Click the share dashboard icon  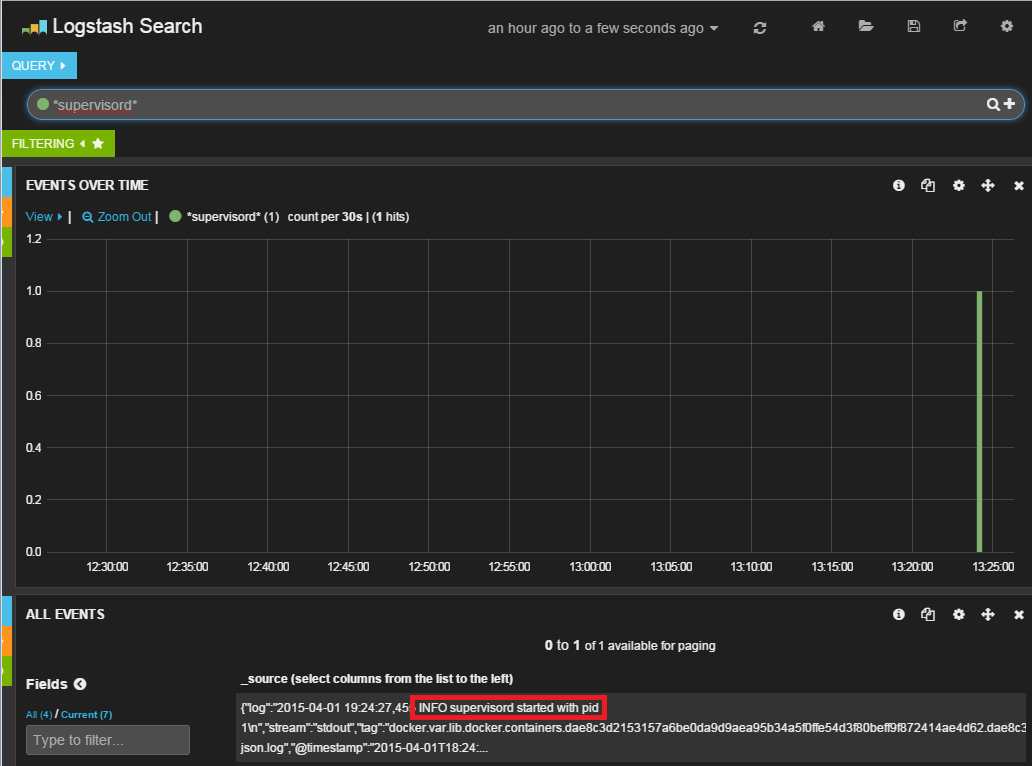click(x=960, y=27)
